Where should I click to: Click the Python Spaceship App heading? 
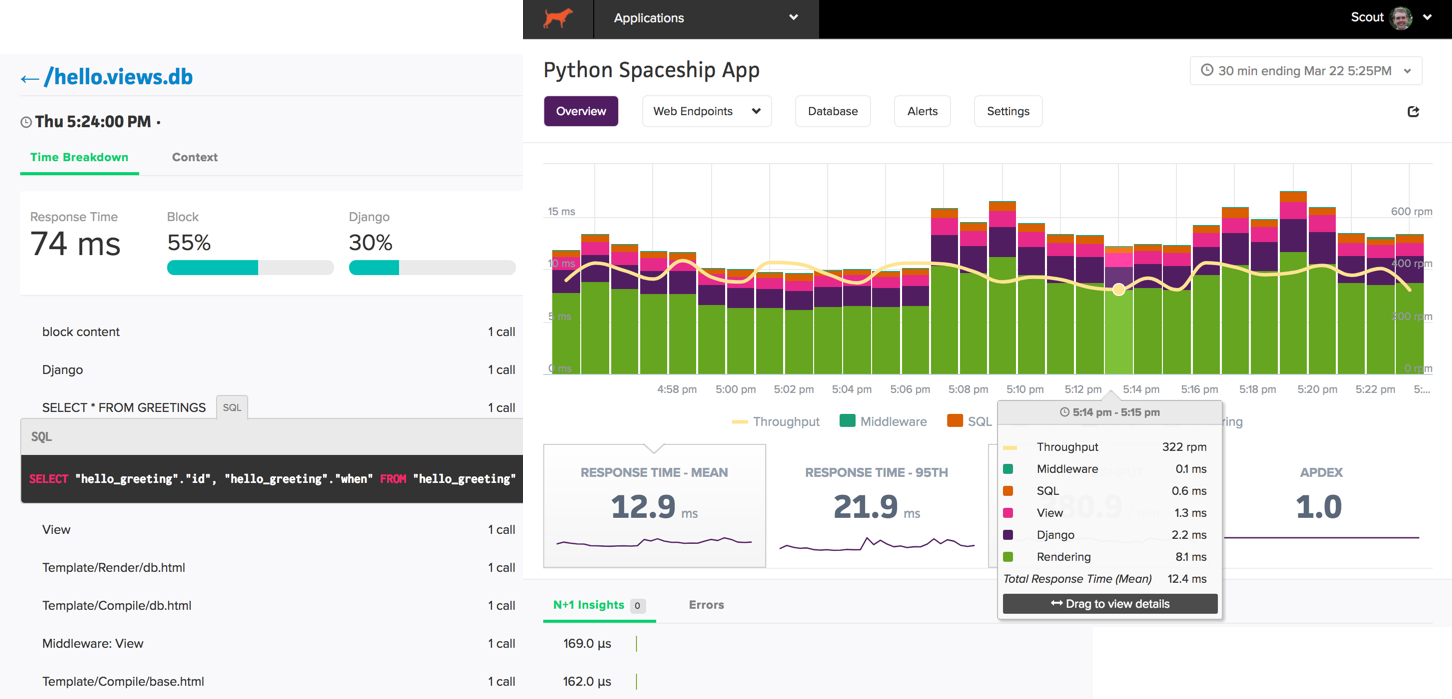coord(651,70)
